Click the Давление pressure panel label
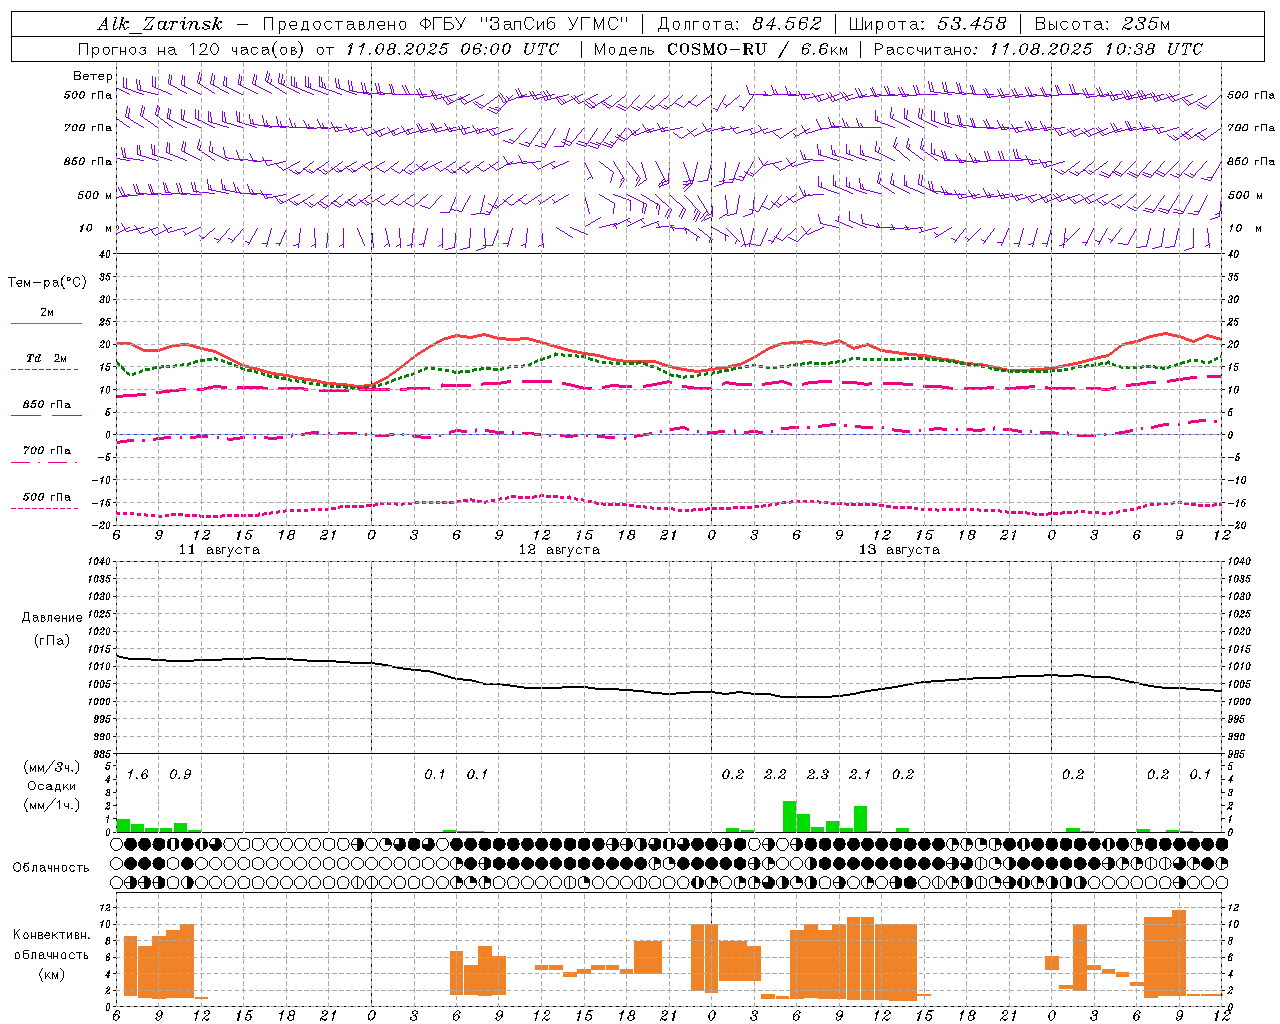Viewport: 1280px width, 1024px height. (x=52, y=618)
